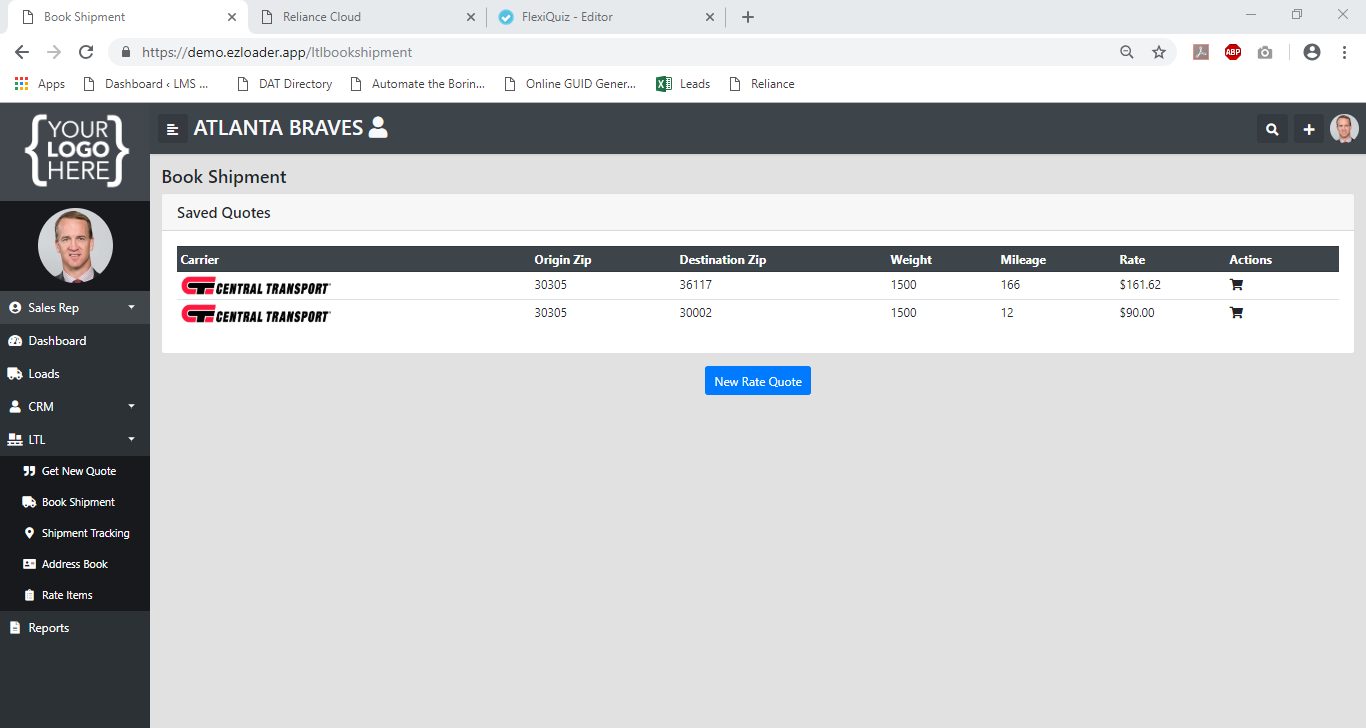Click the plus icon to create new item
Image resolution: width=1366 pixels, height=728 pixels.
coord(1309,129)
